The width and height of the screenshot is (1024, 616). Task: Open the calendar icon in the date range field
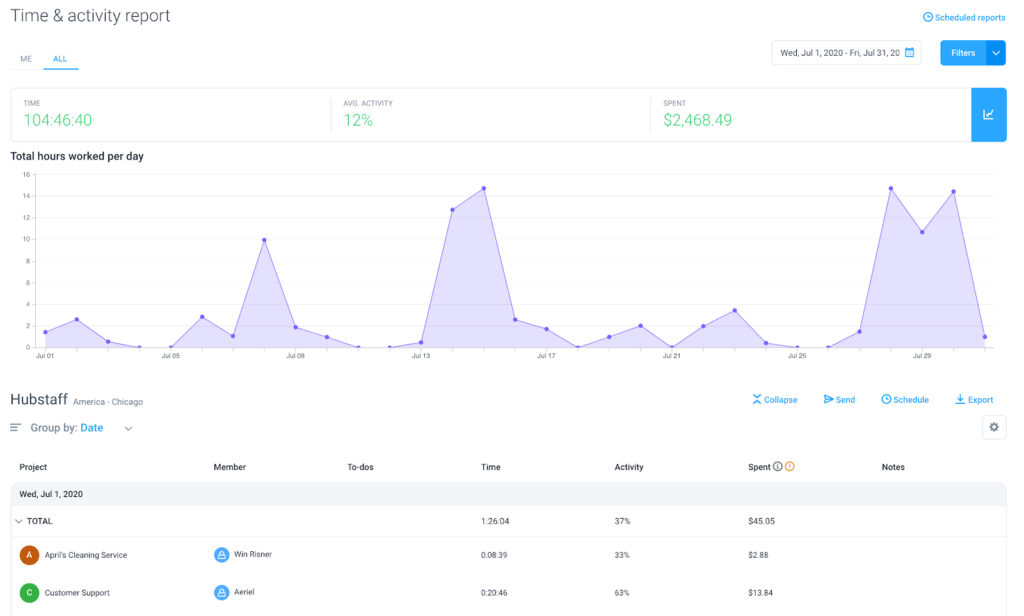tap(909, 52)
